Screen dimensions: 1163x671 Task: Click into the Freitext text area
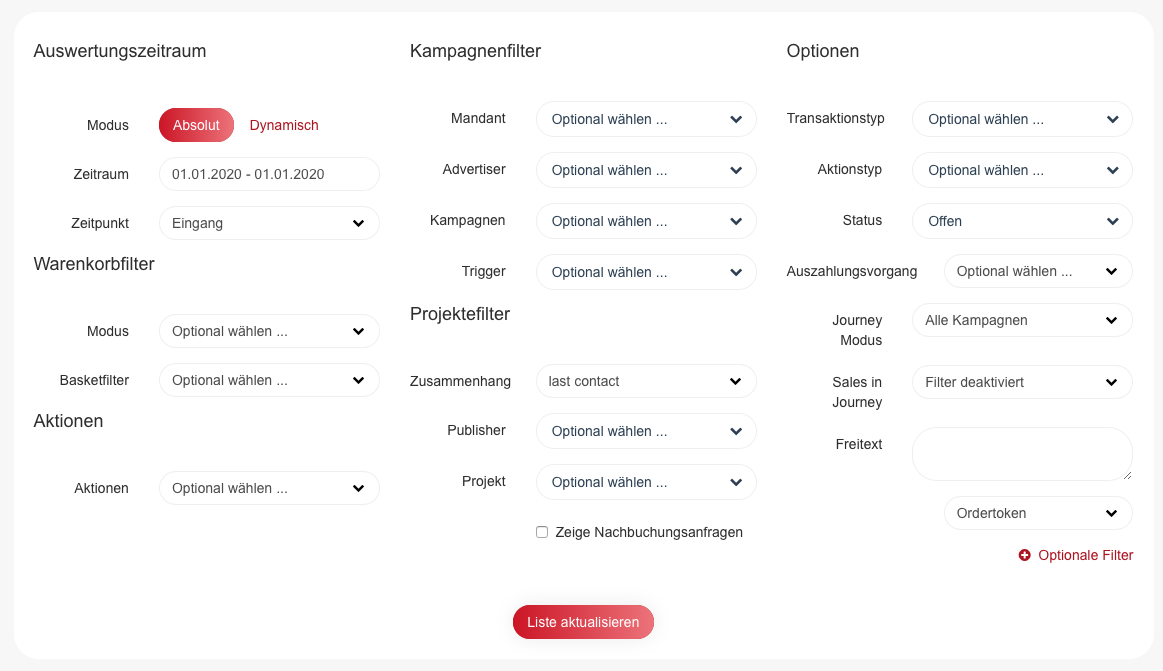[1022, 454]
